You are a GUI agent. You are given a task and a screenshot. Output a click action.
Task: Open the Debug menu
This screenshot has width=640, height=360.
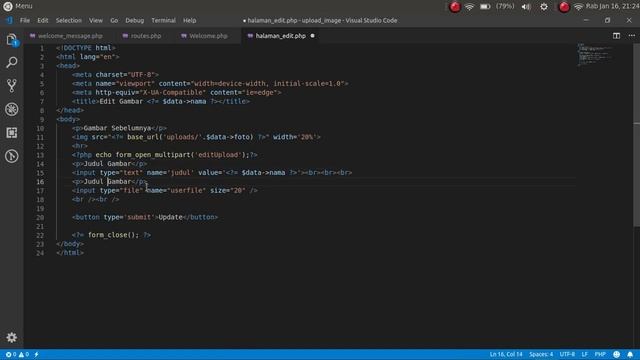point(135,20)
